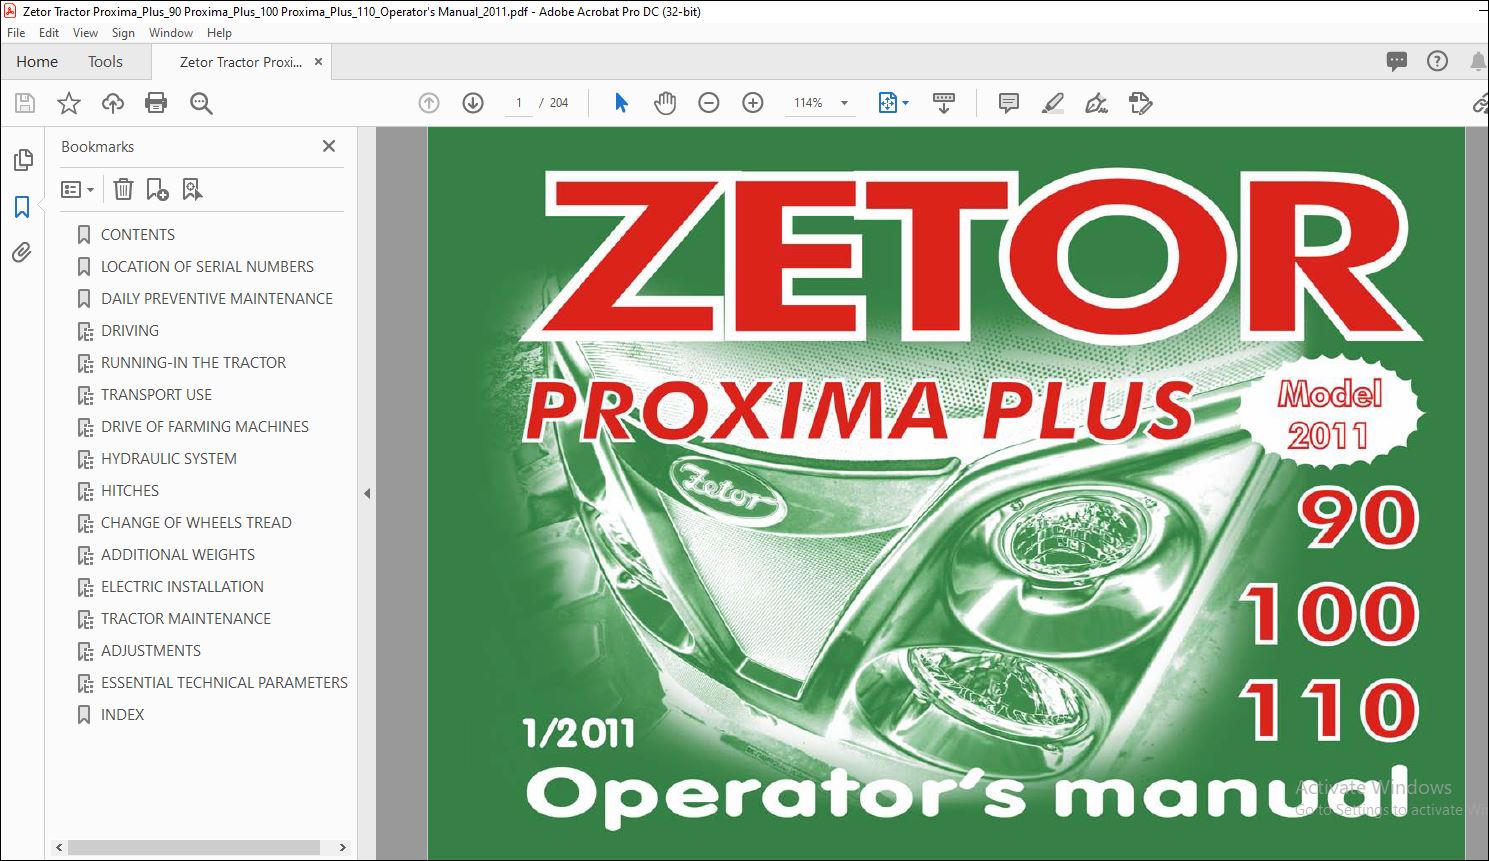This screenshot has height=861, width=1489.
Task: Open ESSENTIAL TECHNICAL PARAMETERS bookmark
Action: [x=224, y=683]
